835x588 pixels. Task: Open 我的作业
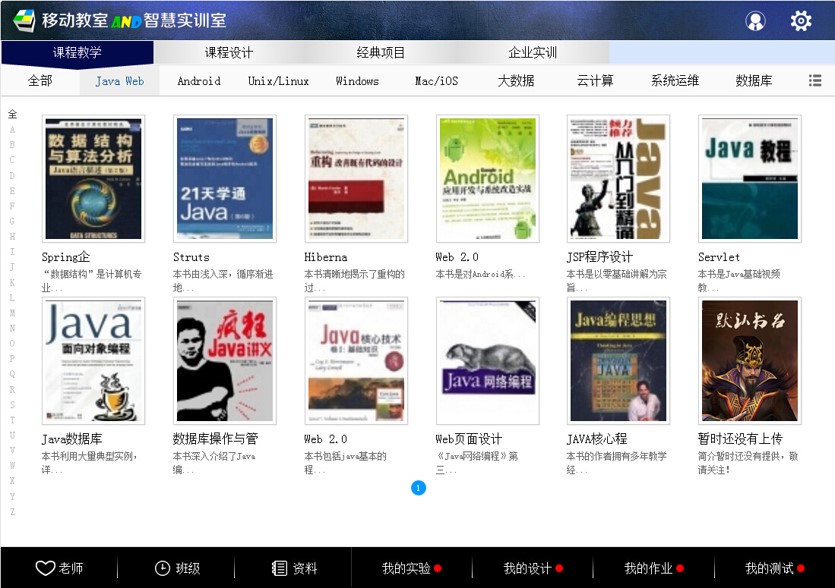(x=653, y=568)
